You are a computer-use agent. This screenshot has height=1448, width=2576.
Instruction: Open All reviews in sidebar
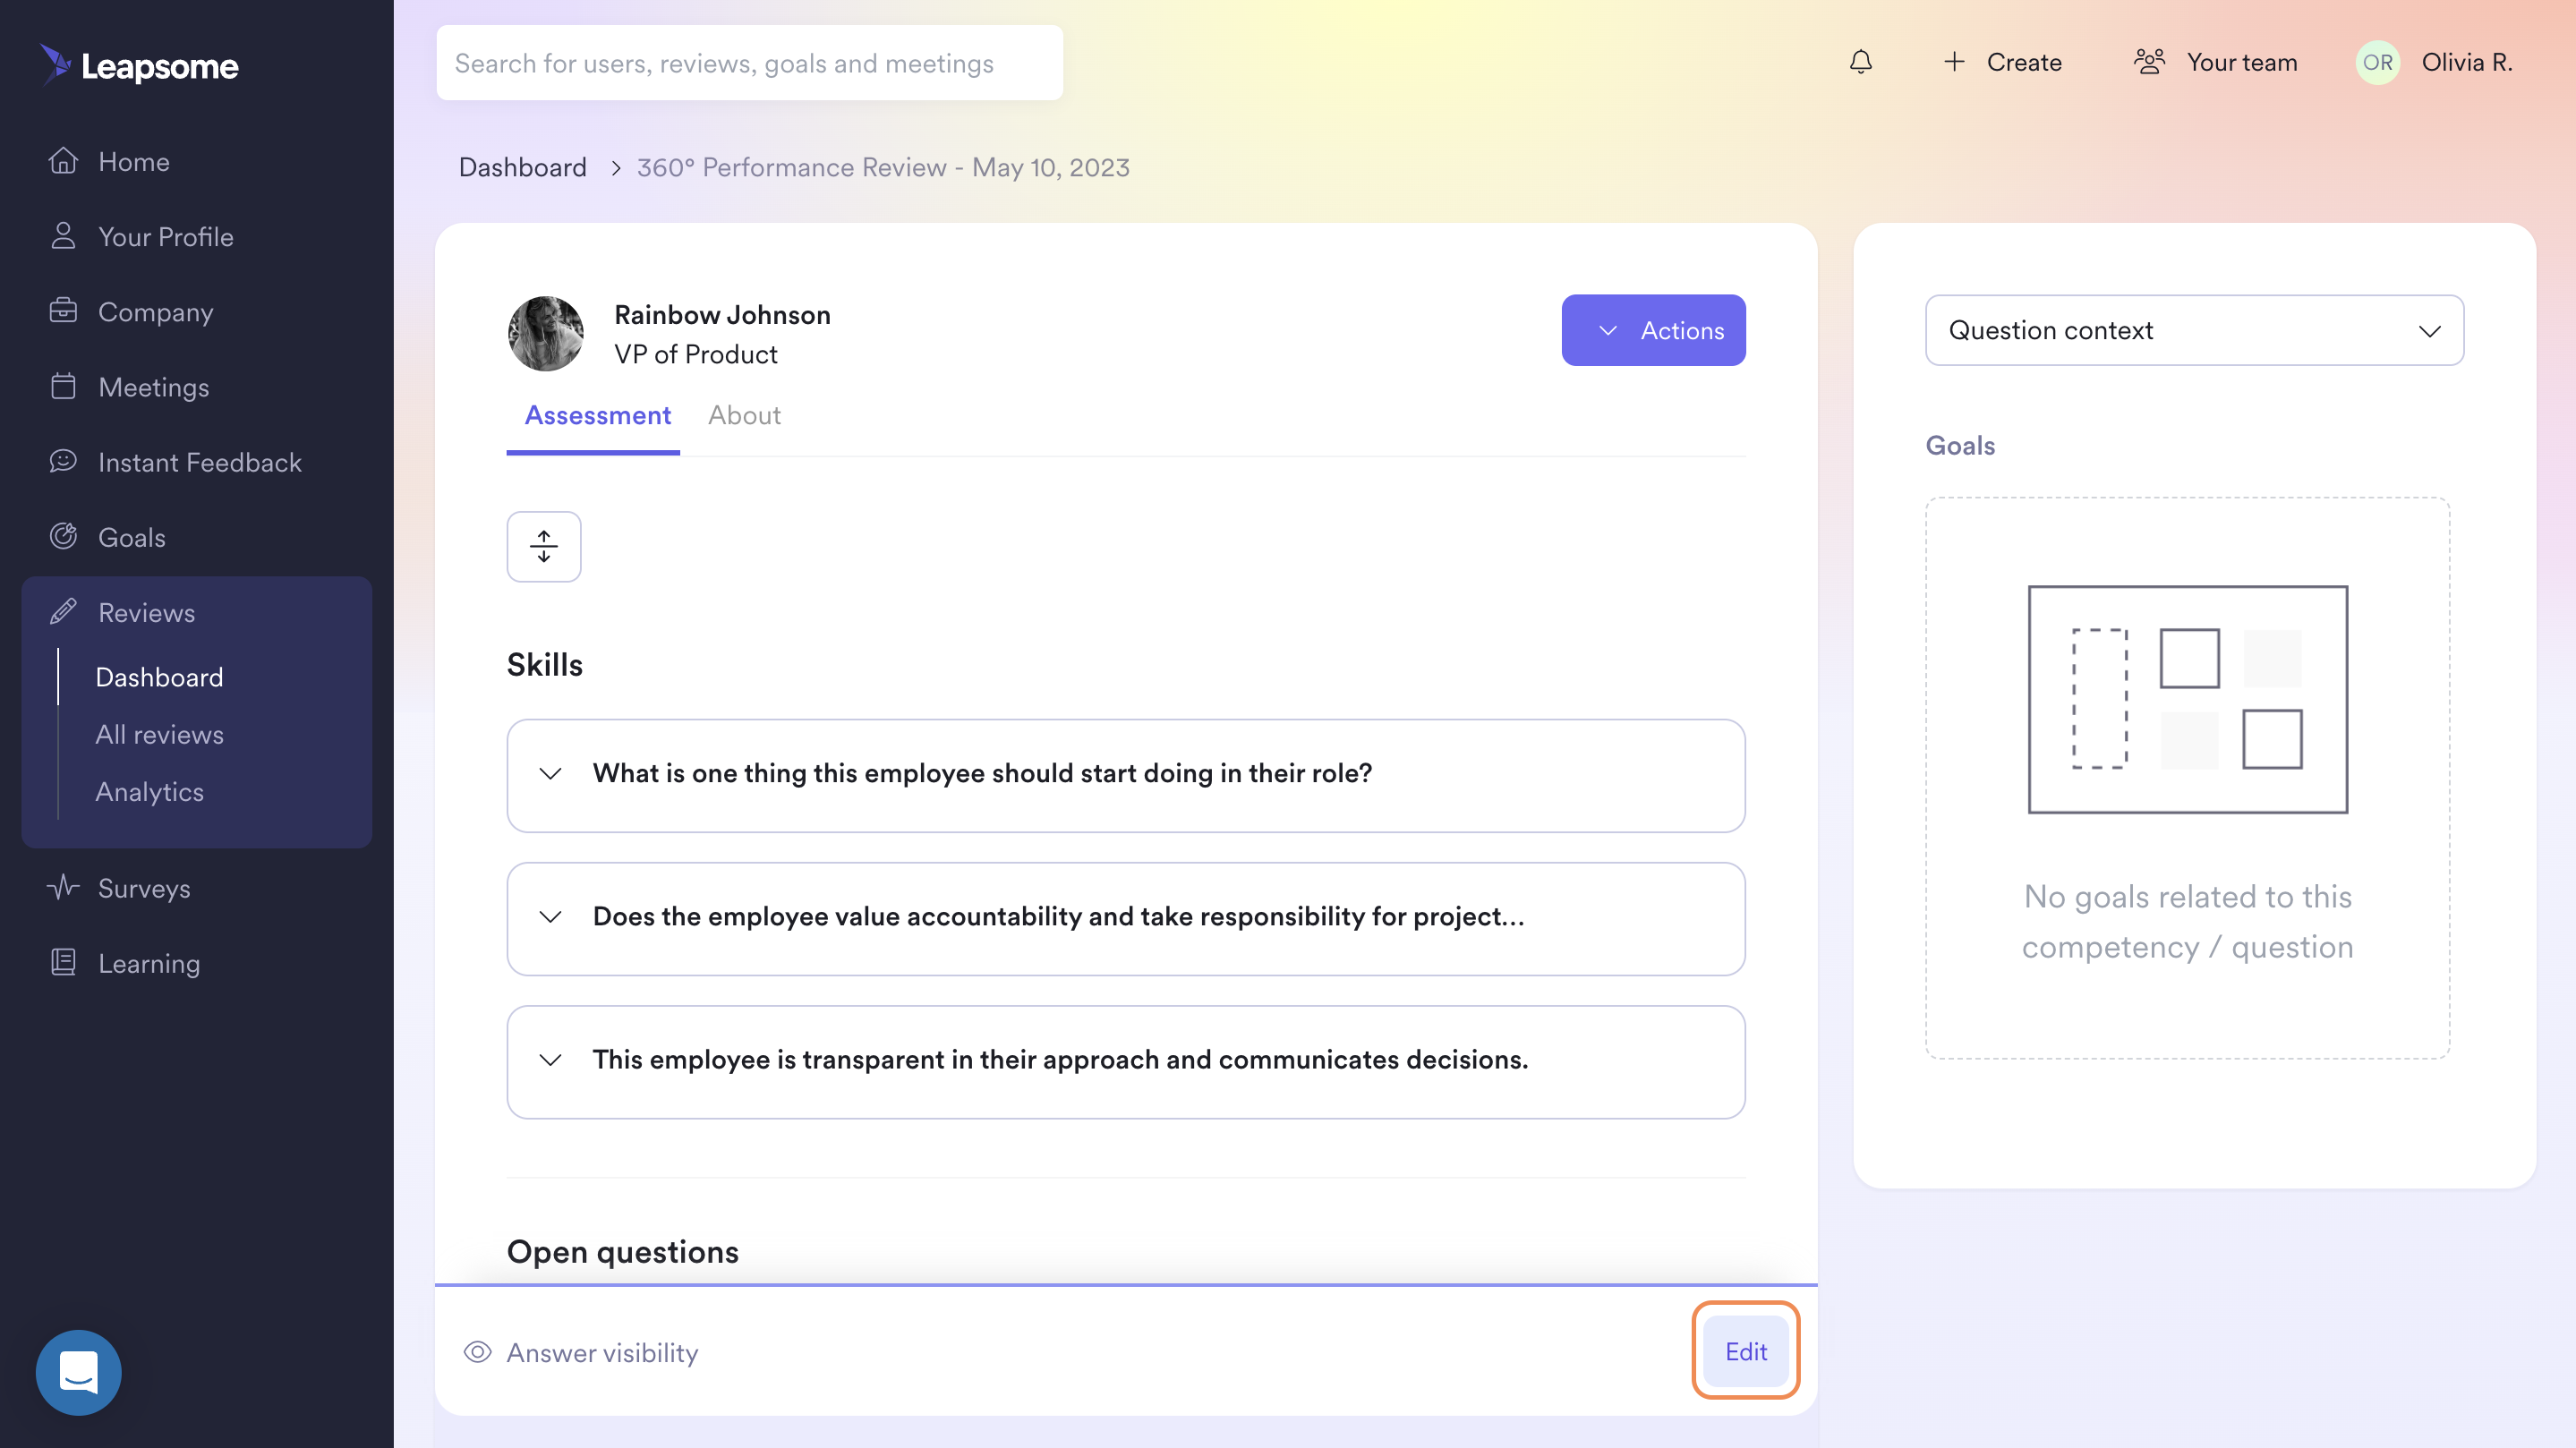pos(159,734)
